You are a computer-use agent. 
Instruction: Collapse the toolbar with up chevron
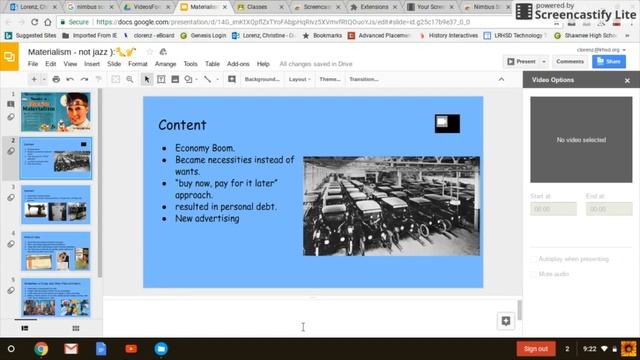pos(501,79)
